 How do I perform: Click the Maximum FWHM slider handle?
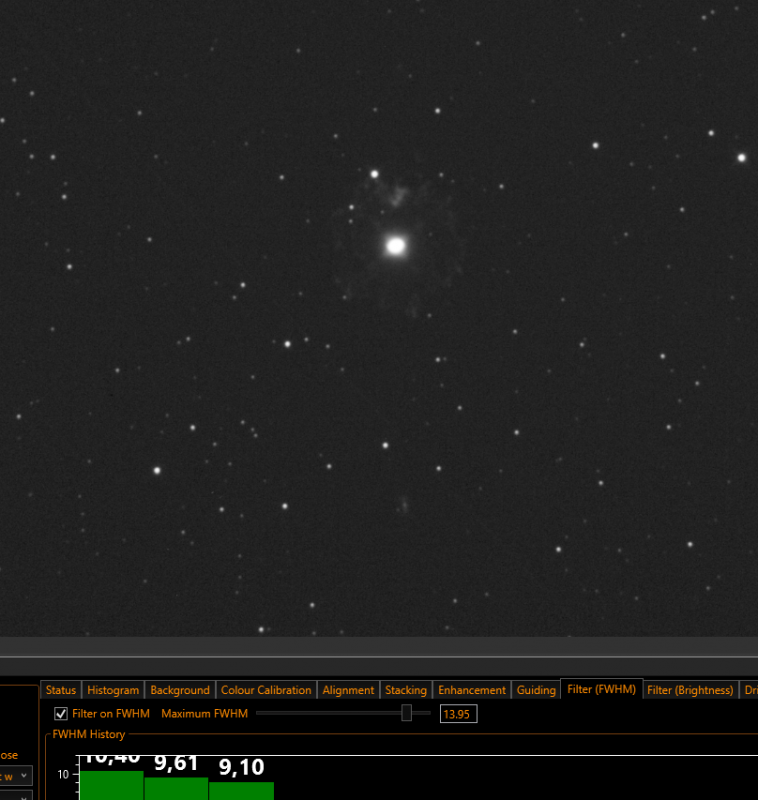[x=407, y=713]
